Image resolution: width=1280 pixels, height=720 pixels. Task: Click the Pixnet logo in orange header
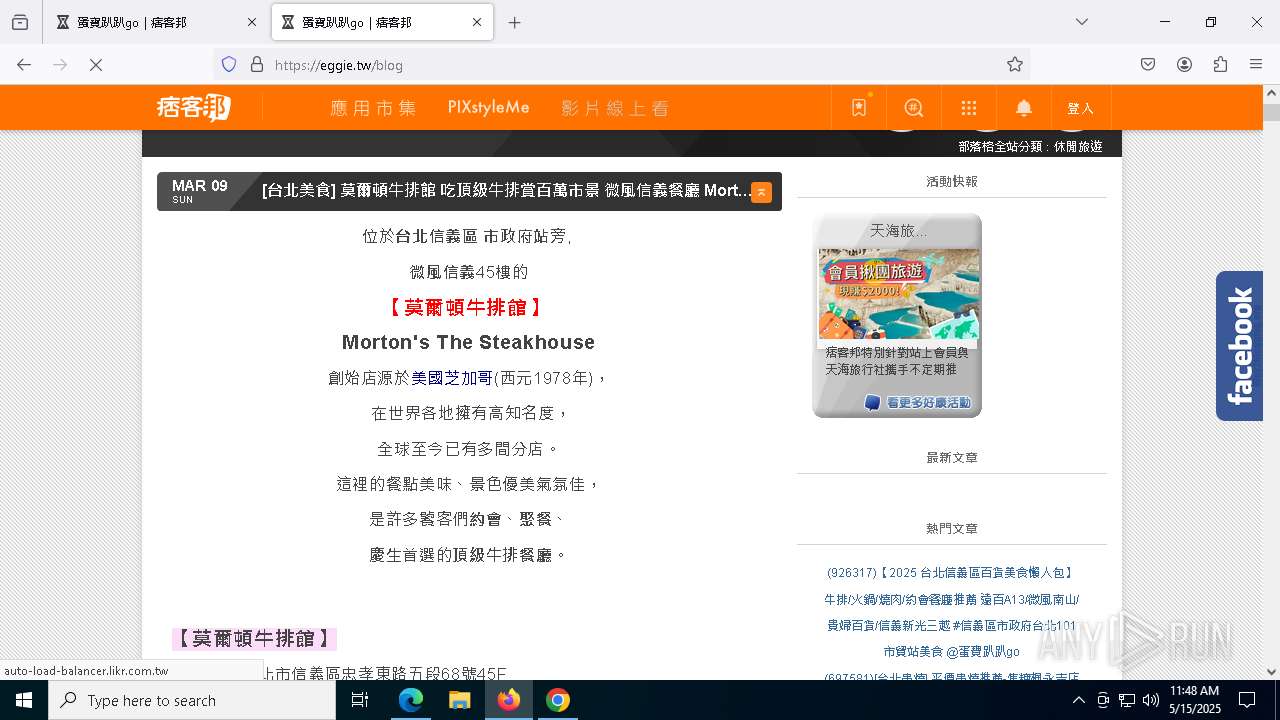click(x=193, y=107)
